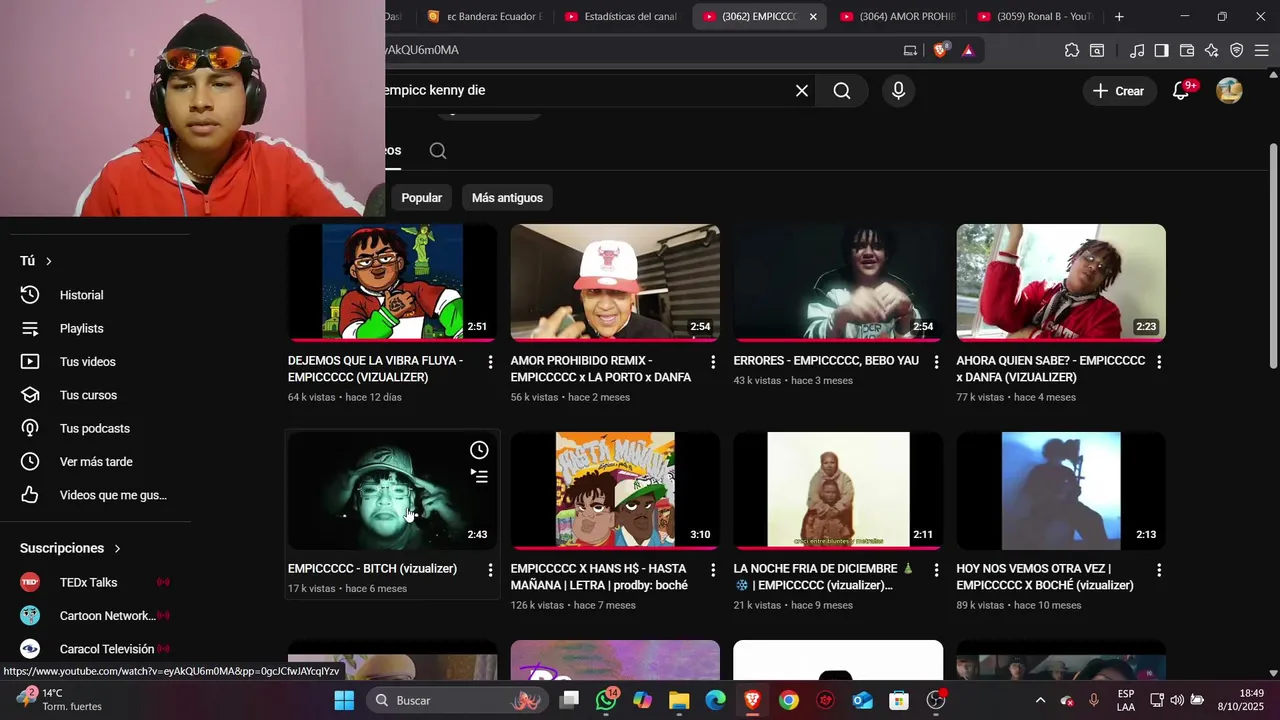Open options for EMPICCCCC - BITCH video
The width and height of the screenshot is (1280, 720).
tap(490, 570)
